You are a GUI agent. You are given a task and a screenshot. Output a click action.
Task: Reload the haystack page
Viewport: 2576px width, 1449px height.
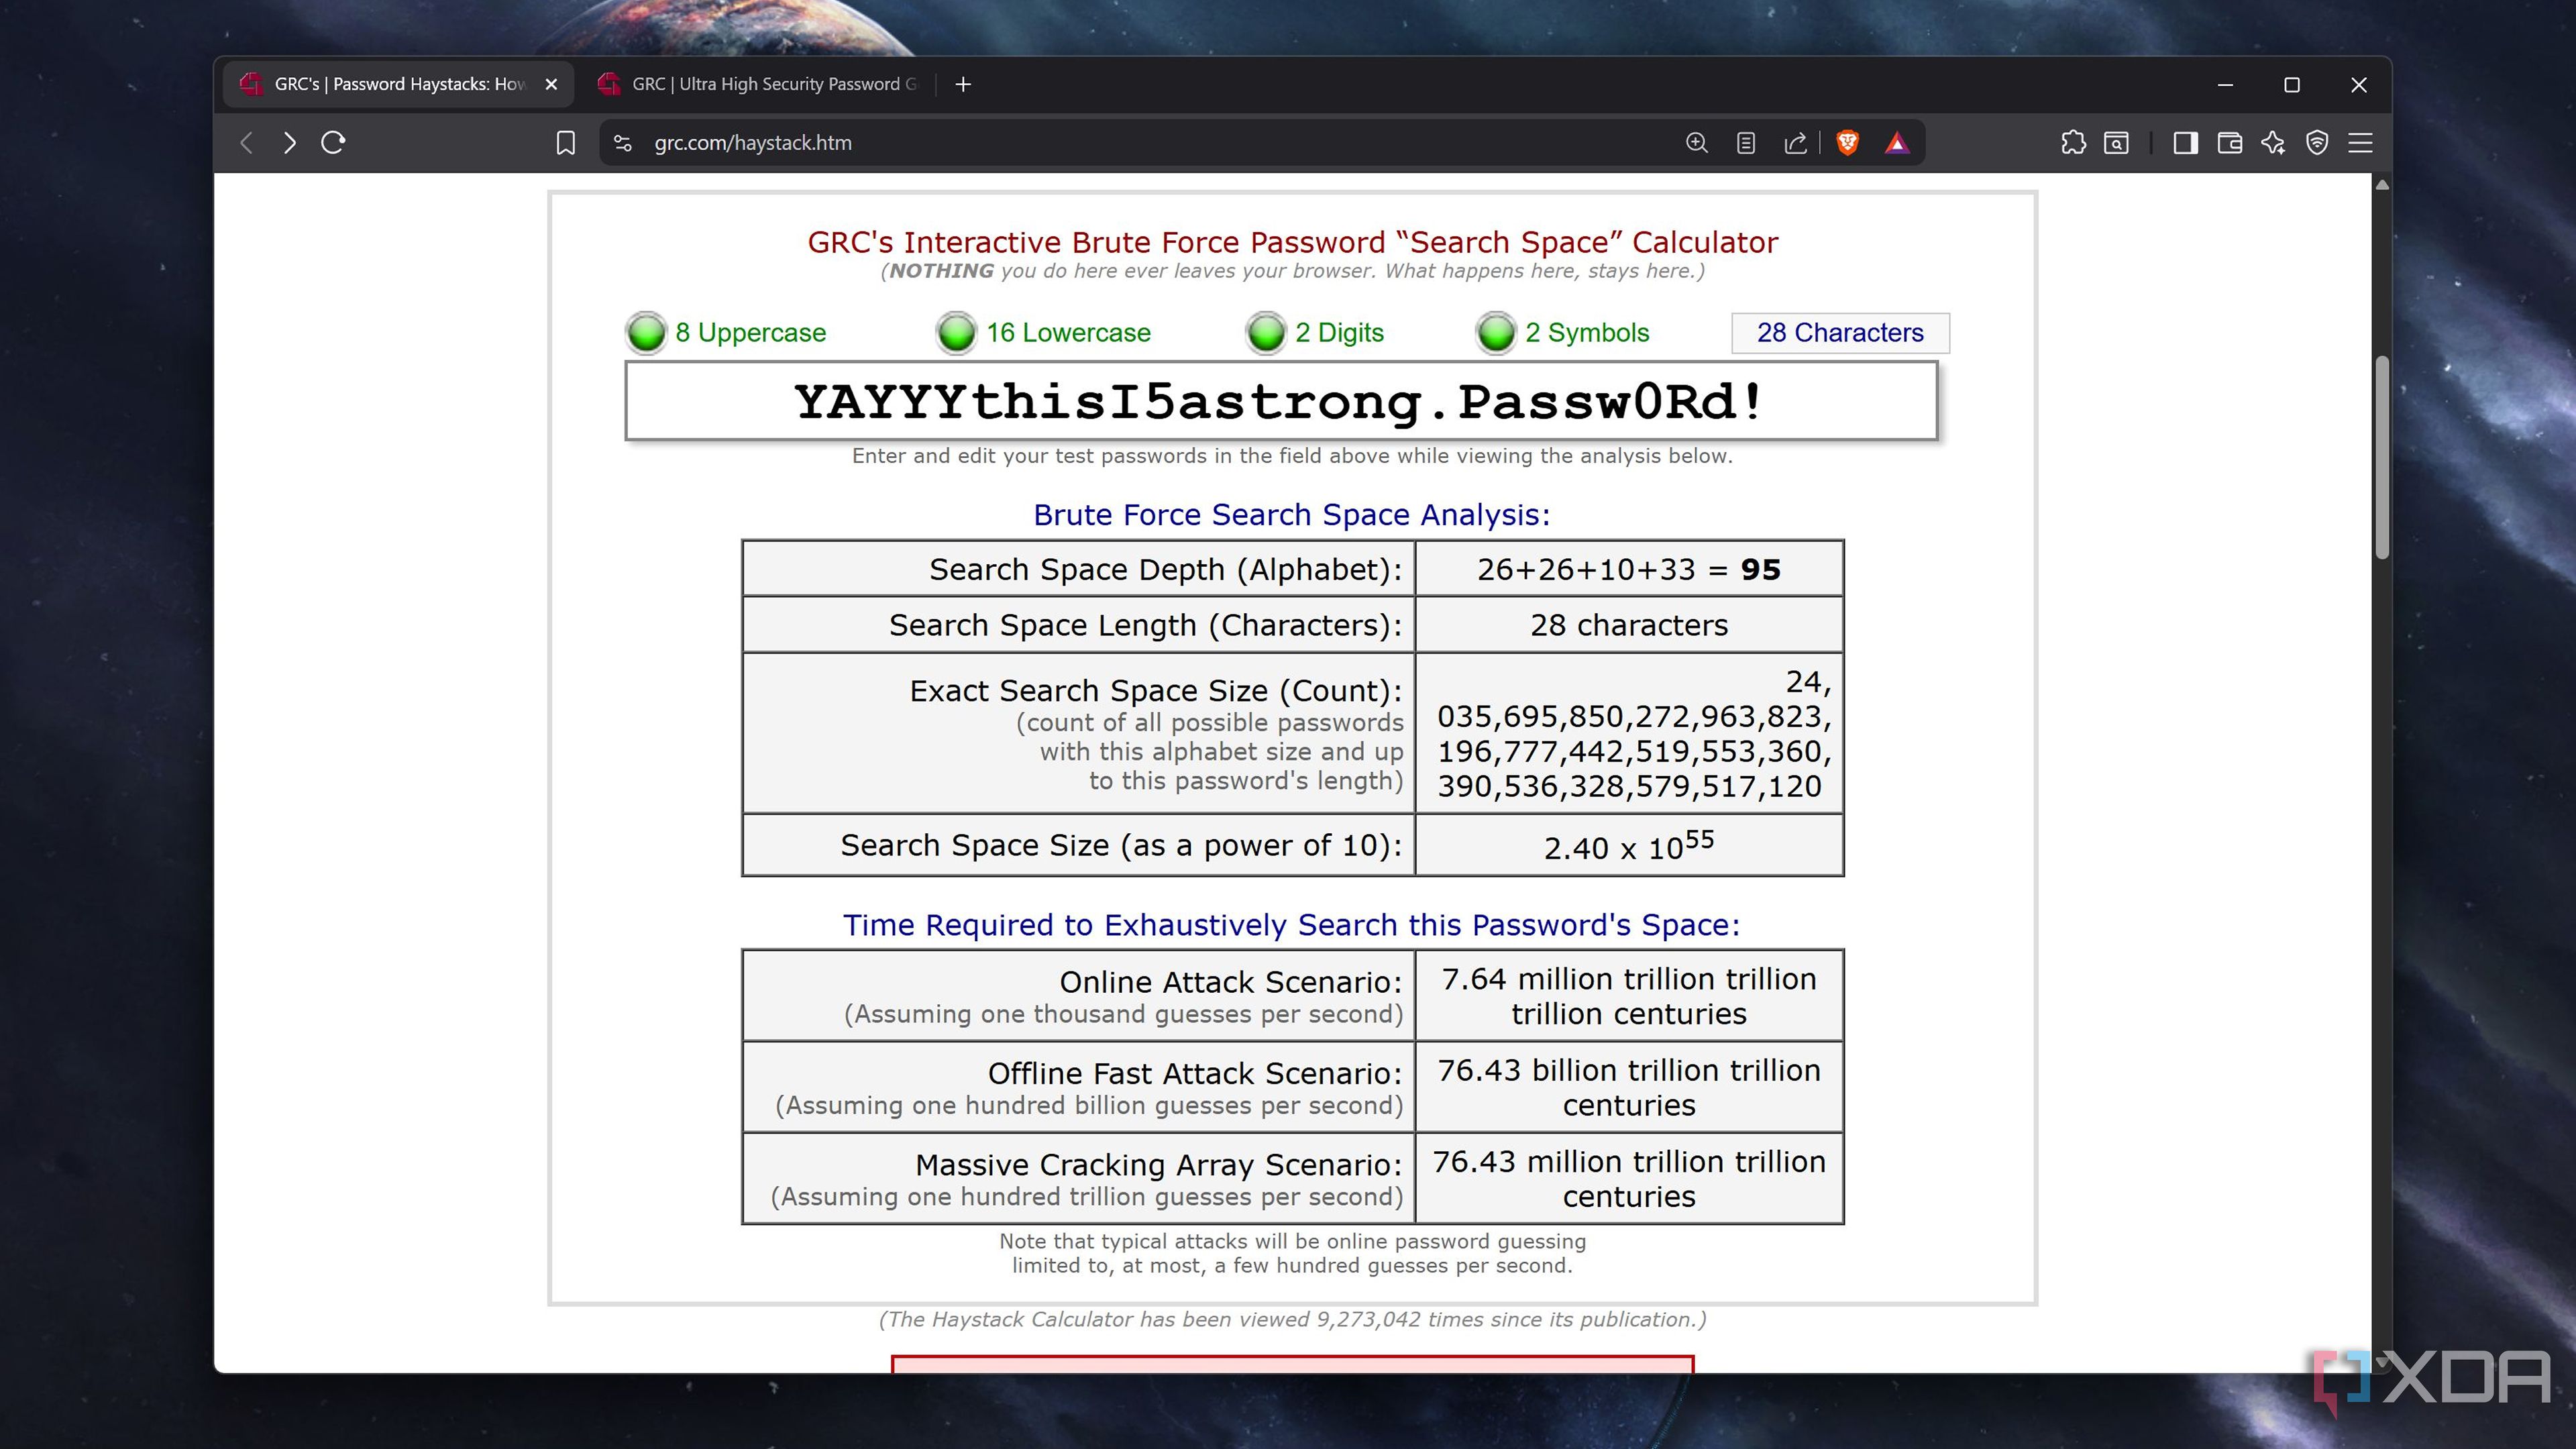333,143
